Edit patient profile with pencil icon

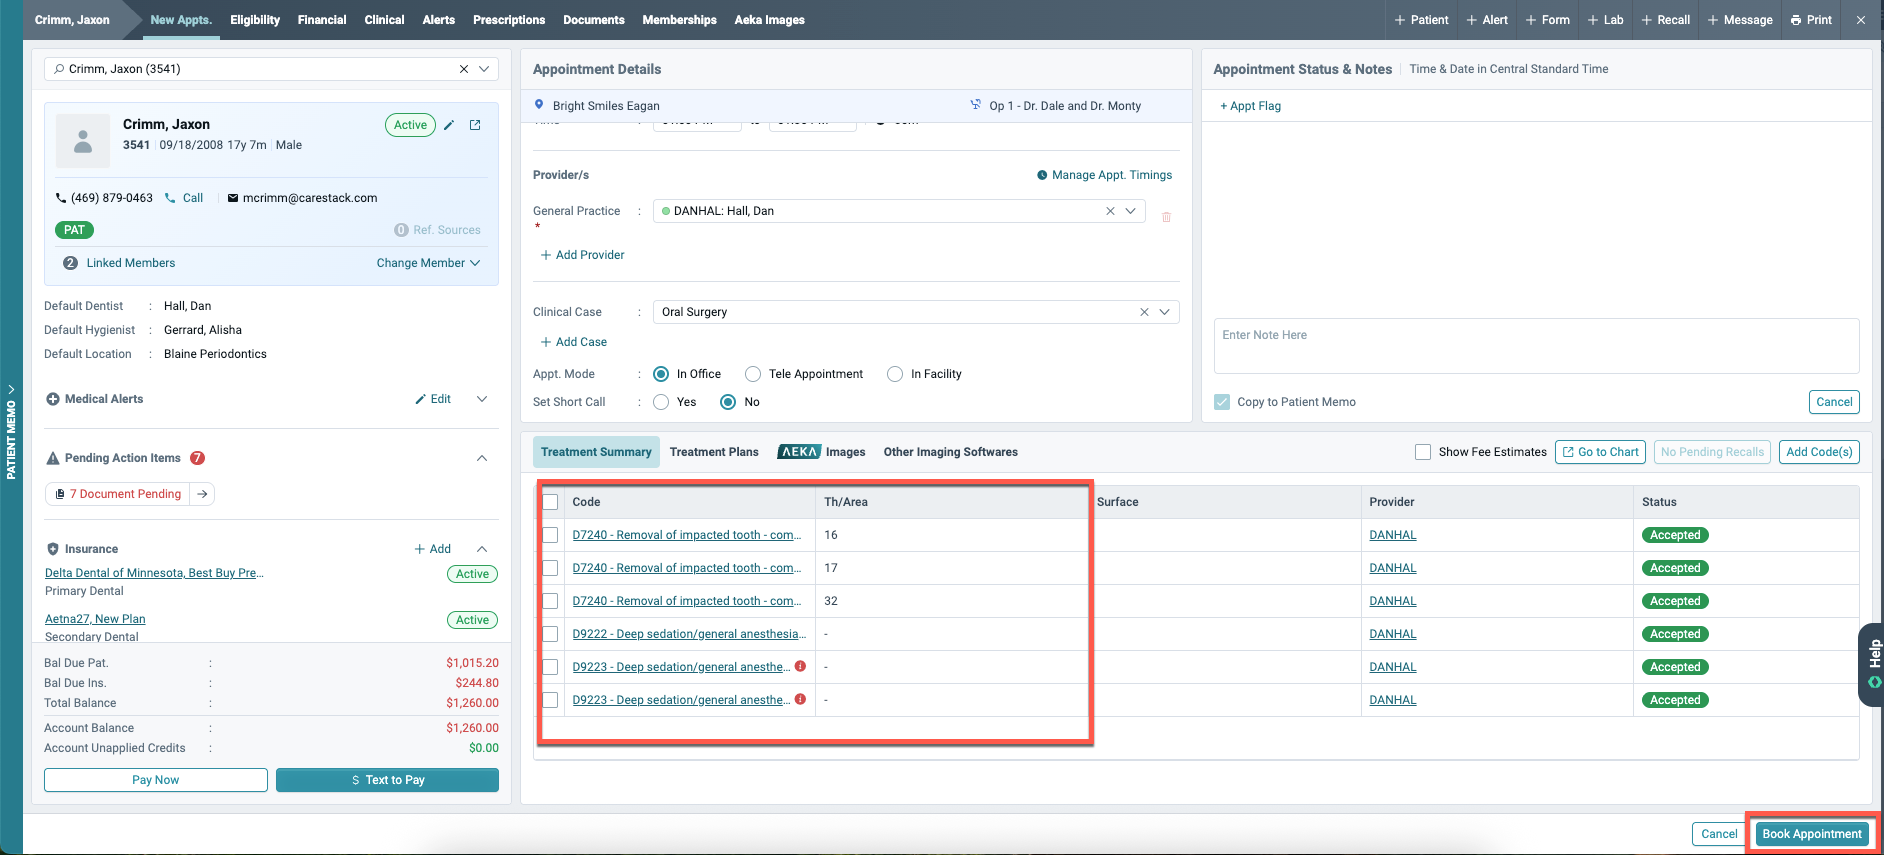(x=449, y=125)
